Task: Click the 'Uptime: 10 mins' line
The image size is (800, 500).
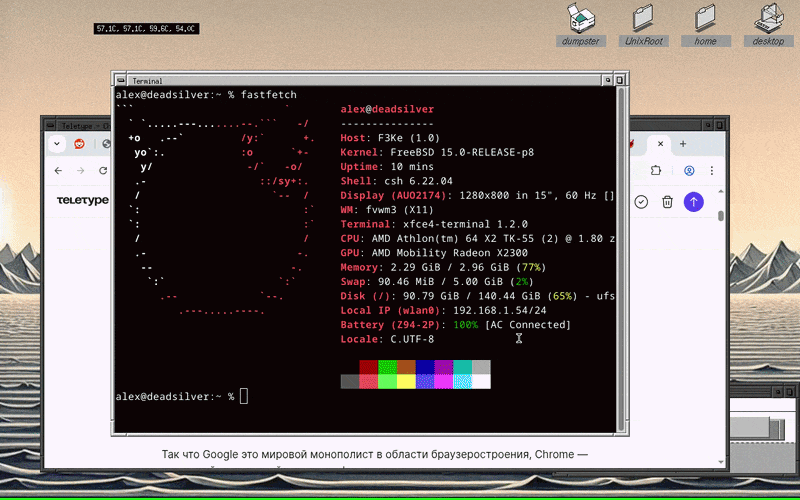Action: [387, 166]
